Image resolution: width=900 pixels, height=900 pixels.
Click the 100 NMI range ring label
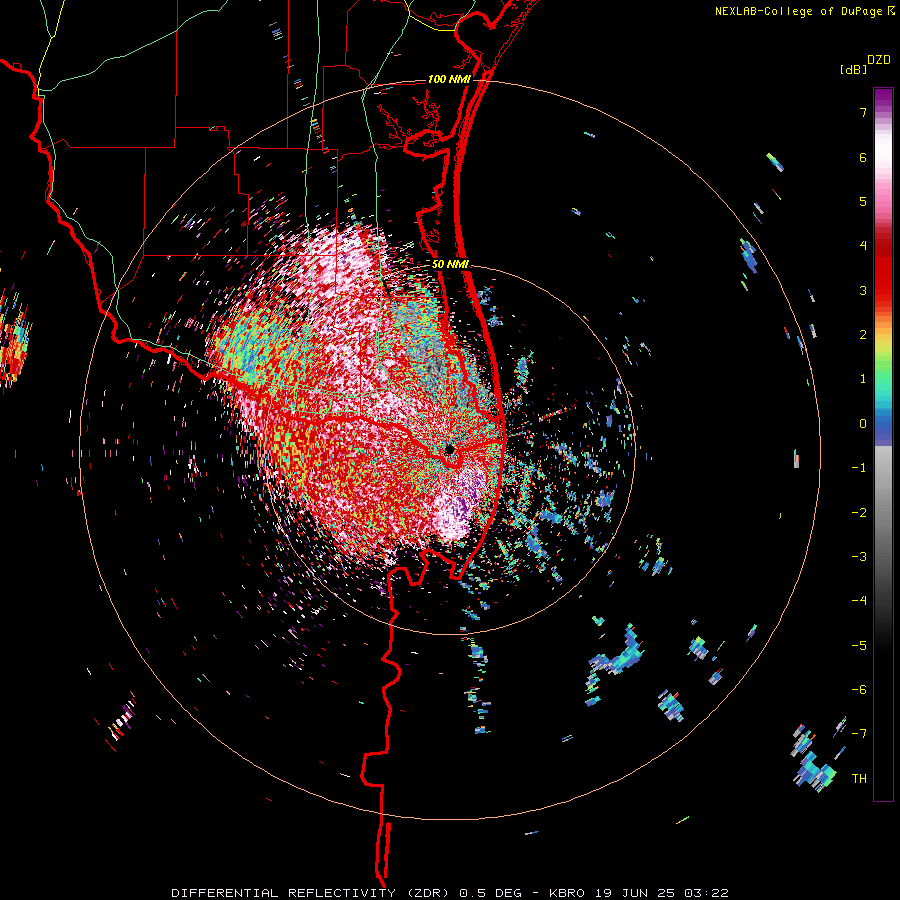449,79
